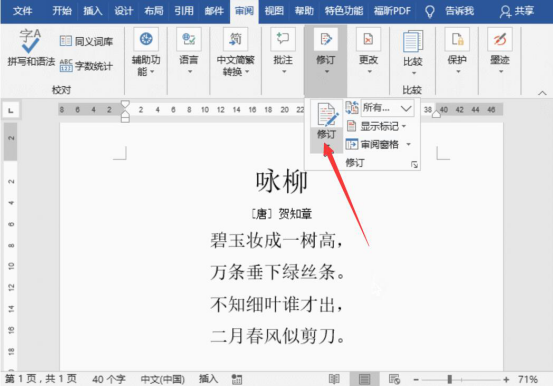
Task: Open the Language (语言) group
Action: coord(189,51)
